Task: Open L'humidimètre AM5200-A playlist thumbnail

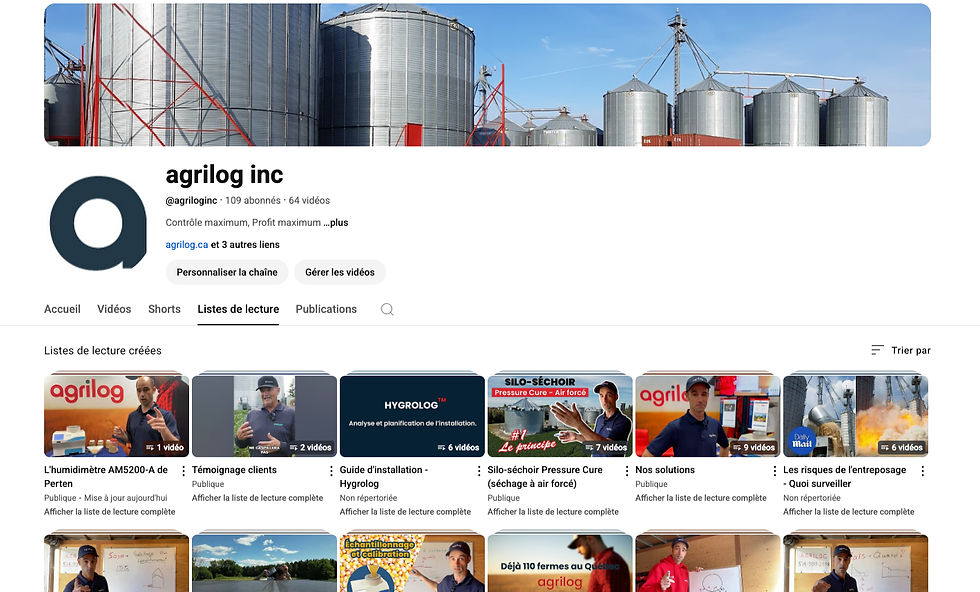Action: tap(116, 416)
